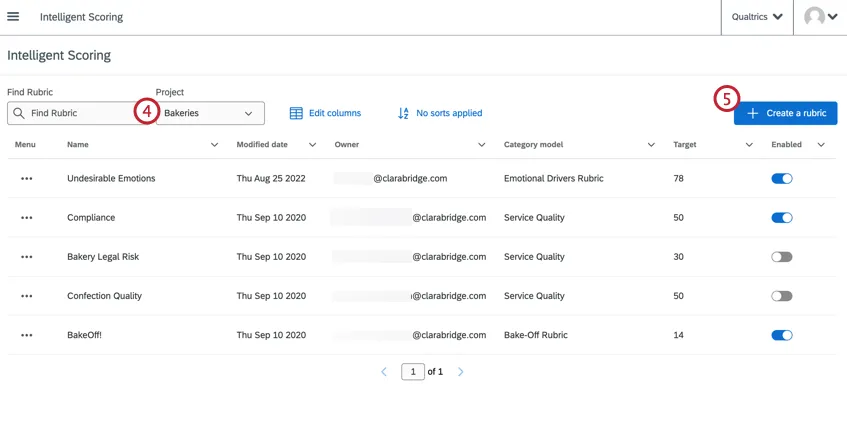Open the hamburger navigation menu

click(13, 17)
